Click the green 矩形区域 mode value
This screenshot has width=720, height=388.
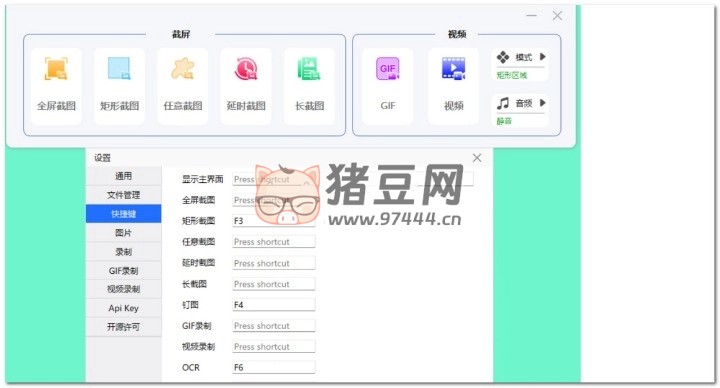(x=512, y=75)
